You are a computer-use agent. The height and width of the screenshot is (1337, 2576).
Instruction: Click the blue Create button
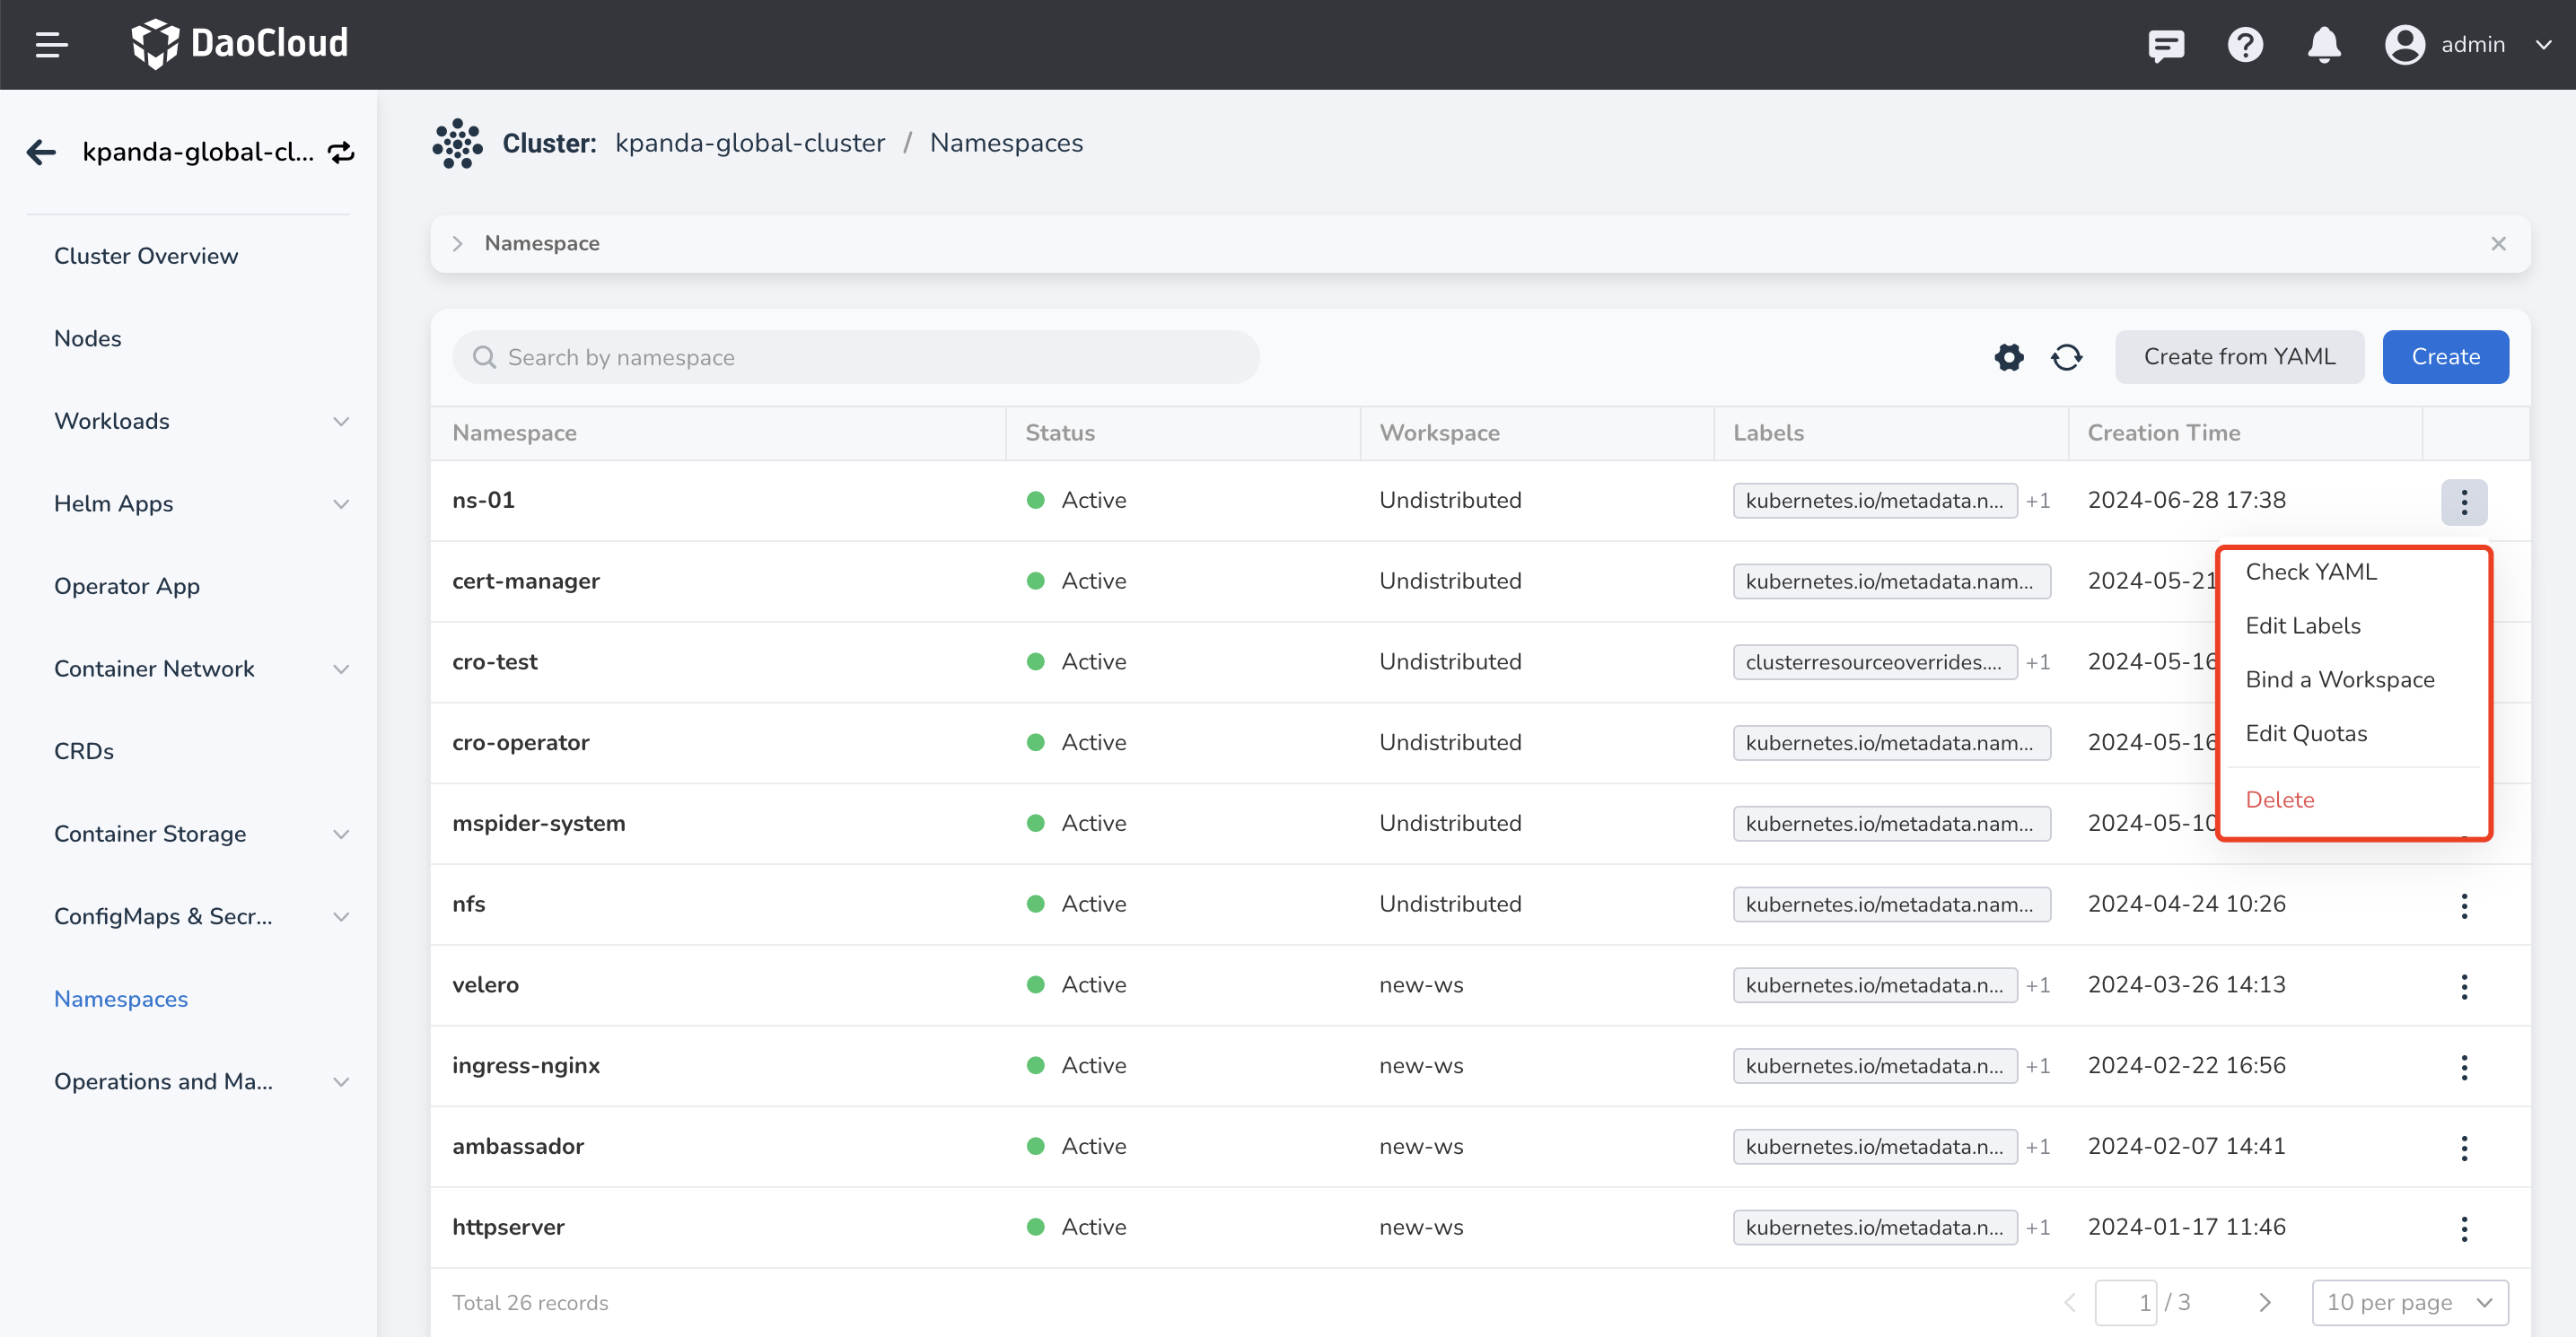[x=2444, y=357]
